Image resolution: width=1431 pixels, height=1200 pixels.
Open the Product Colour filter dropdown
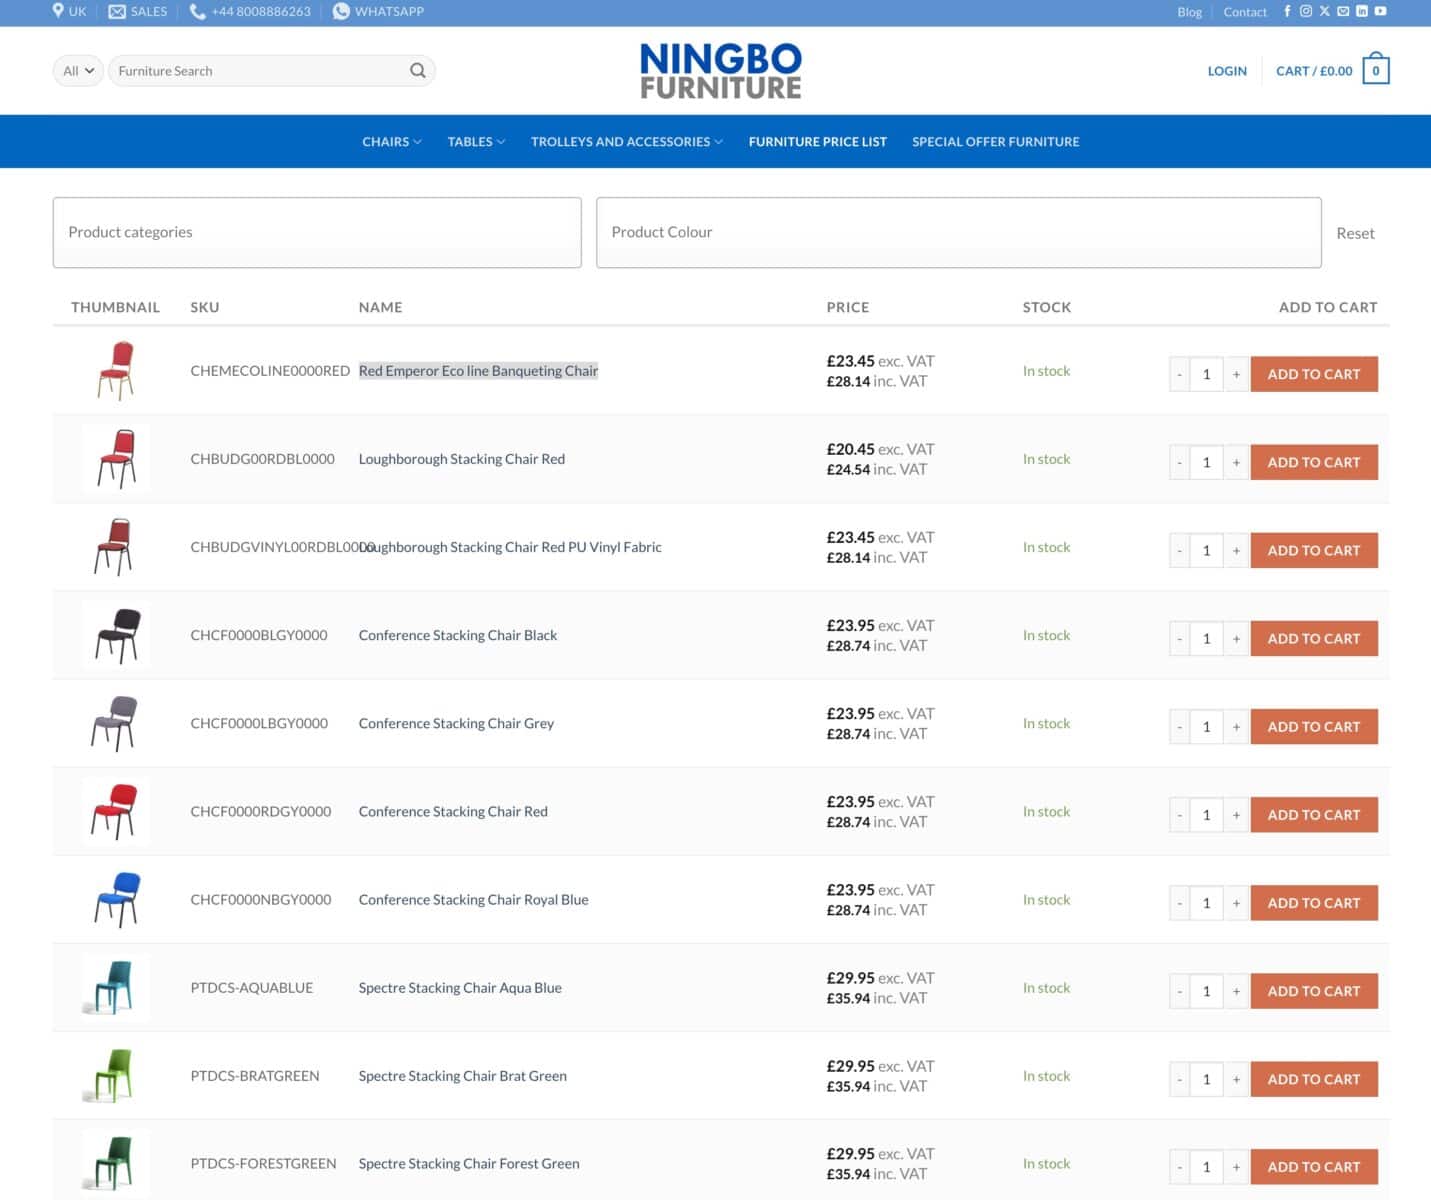click(958, 232)
